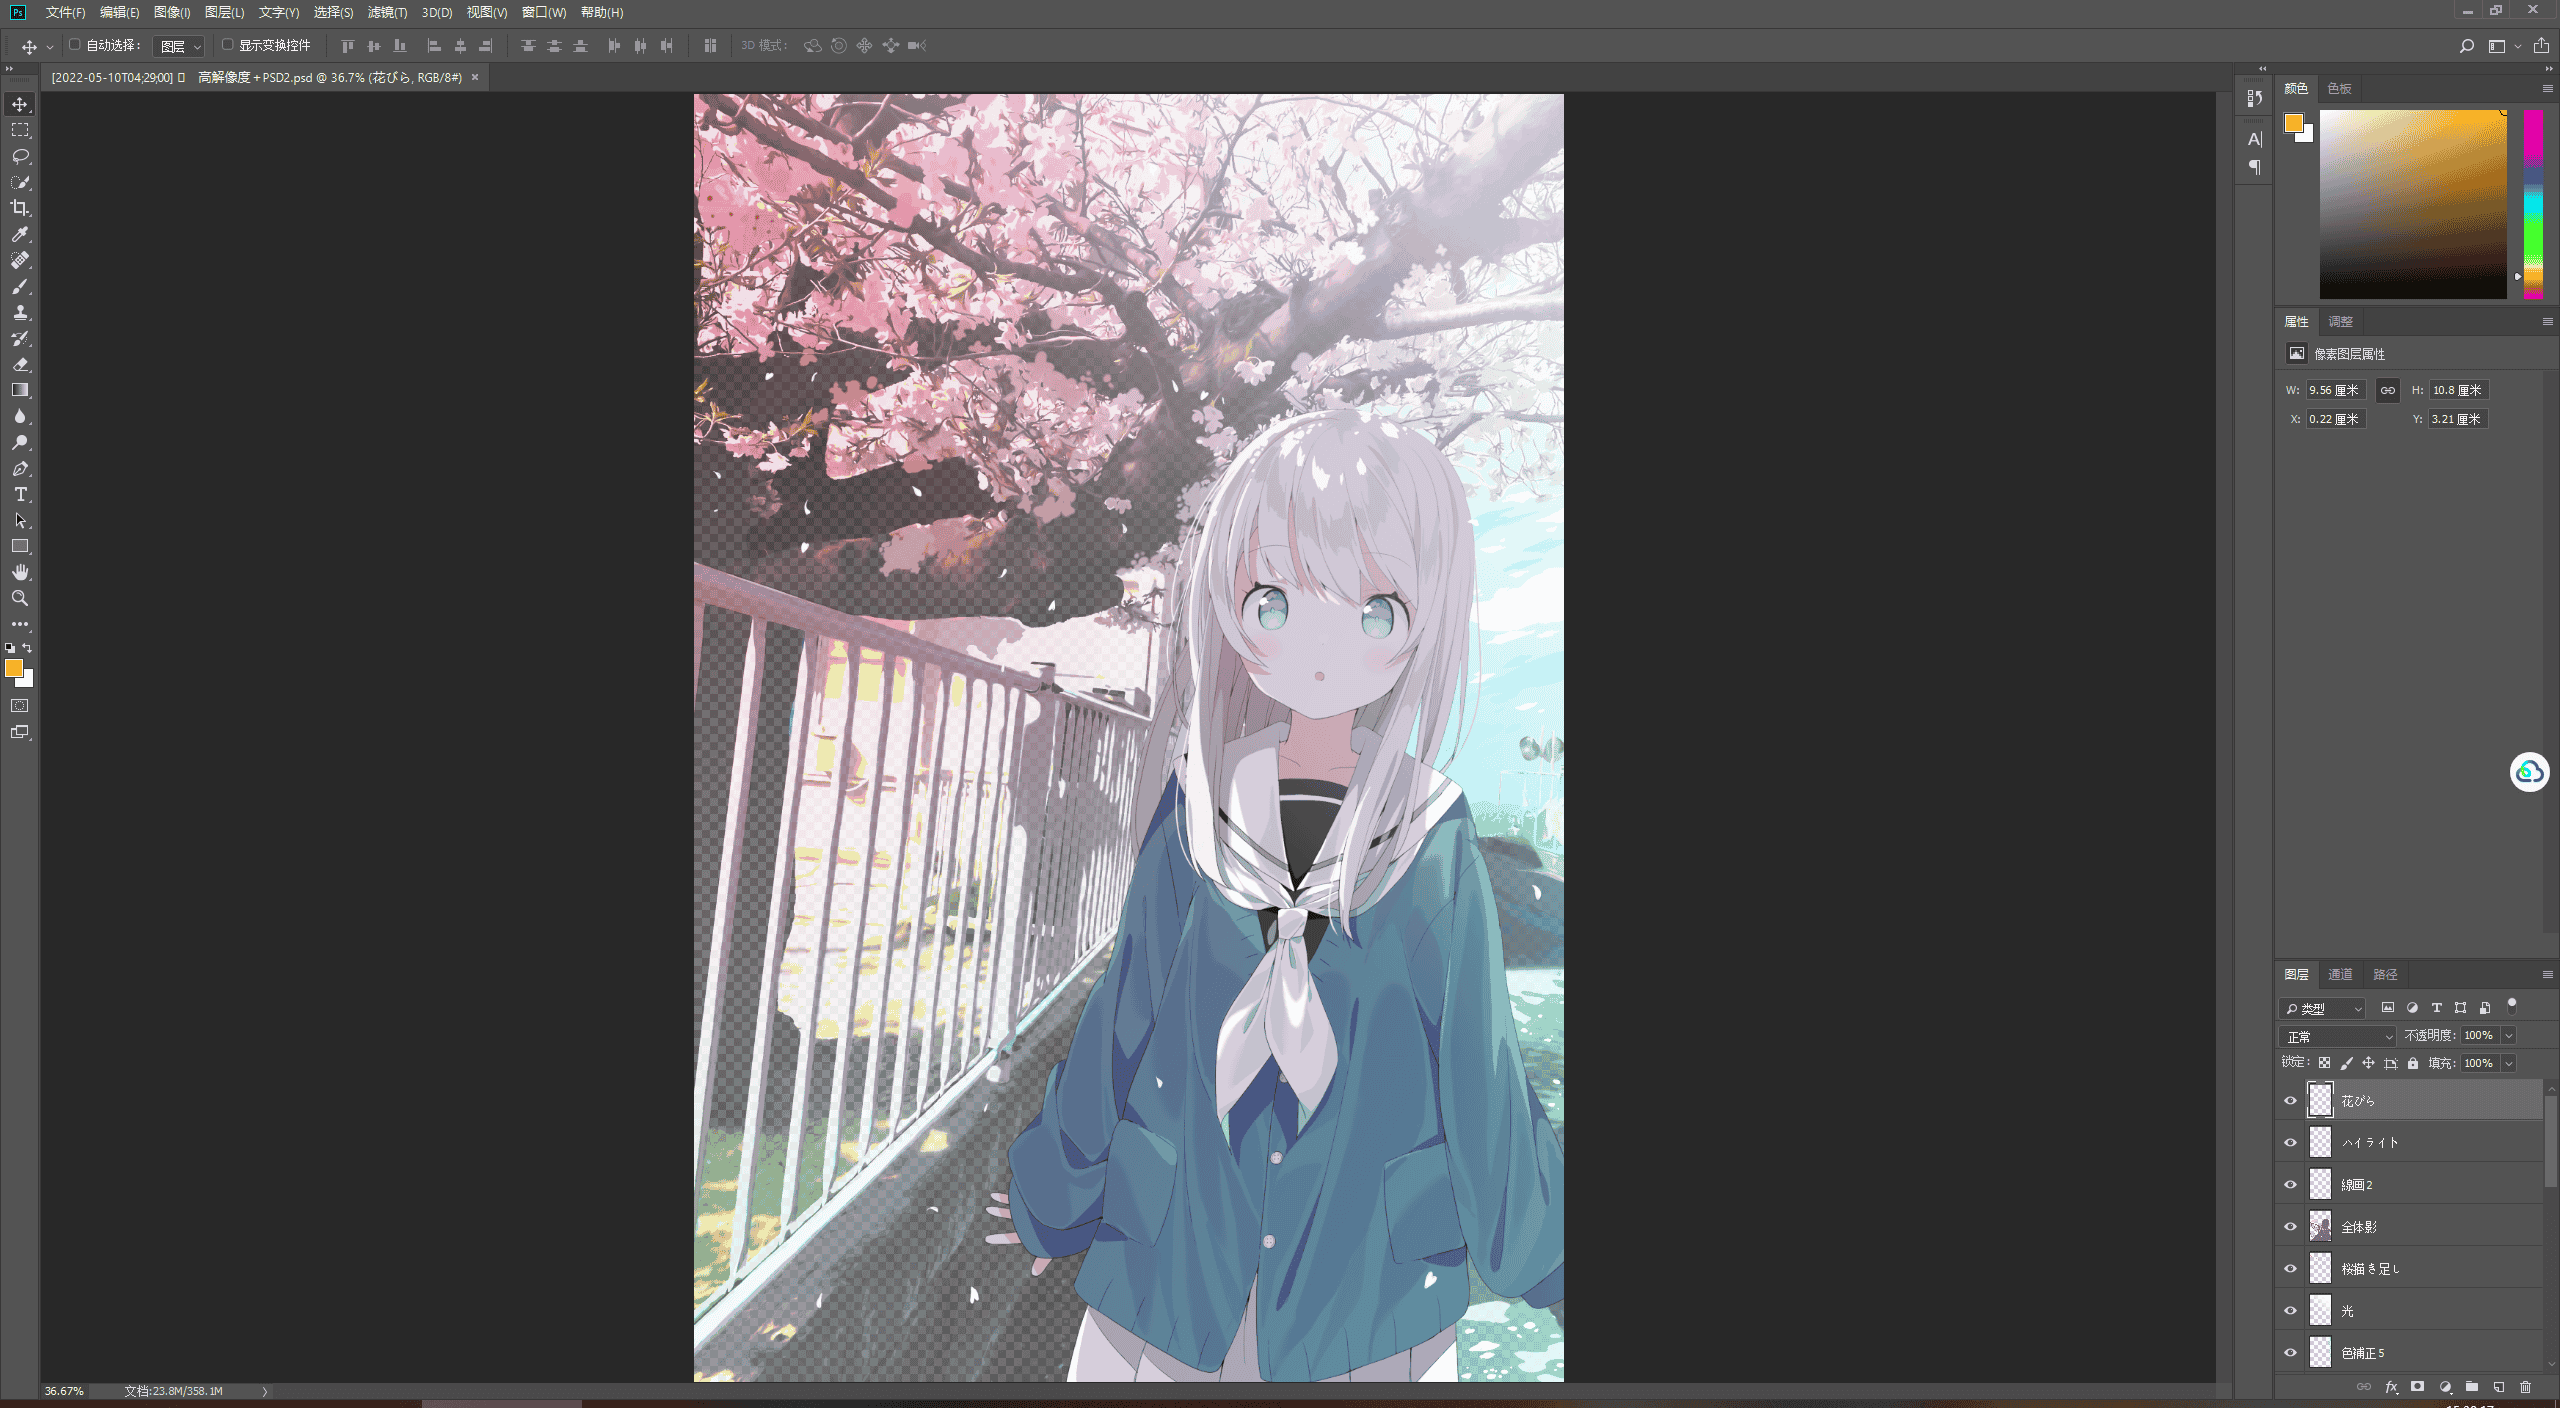Activate the Hand tool
Screen dimensions: 2560x1408
[20, 572]
